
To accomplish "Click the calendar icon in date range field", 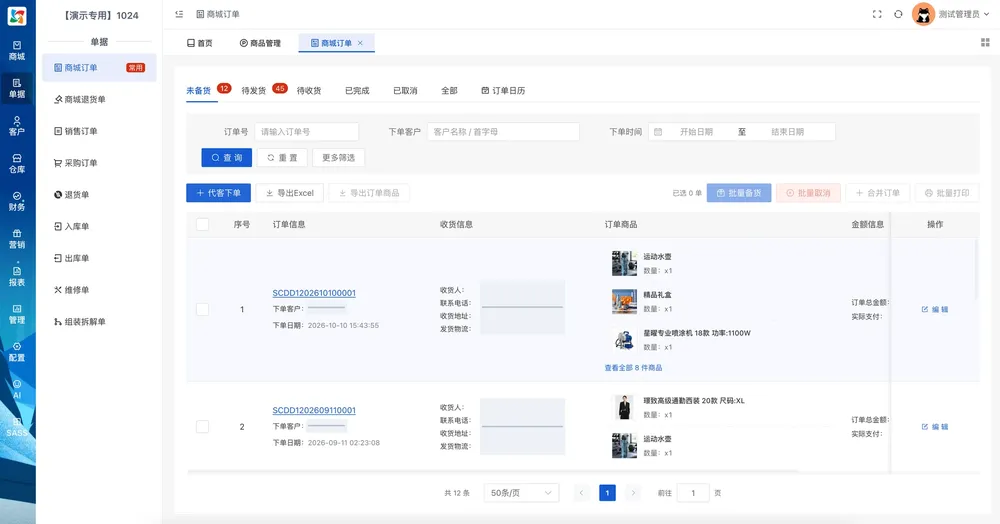I will pos(658,132).
